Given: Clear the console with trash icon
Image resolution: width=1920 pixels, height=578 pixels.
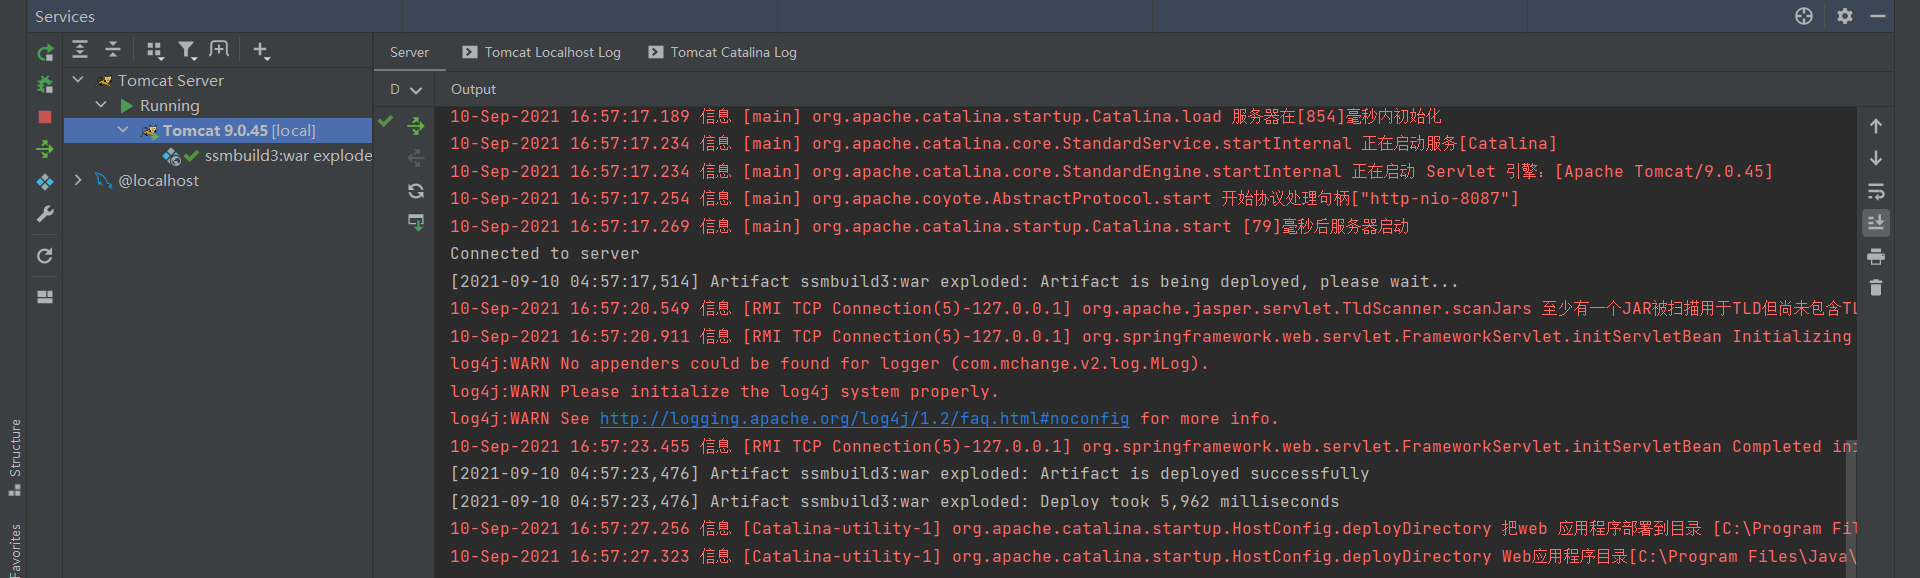Looking at the screenshot, I should [x=1876, y=288].
